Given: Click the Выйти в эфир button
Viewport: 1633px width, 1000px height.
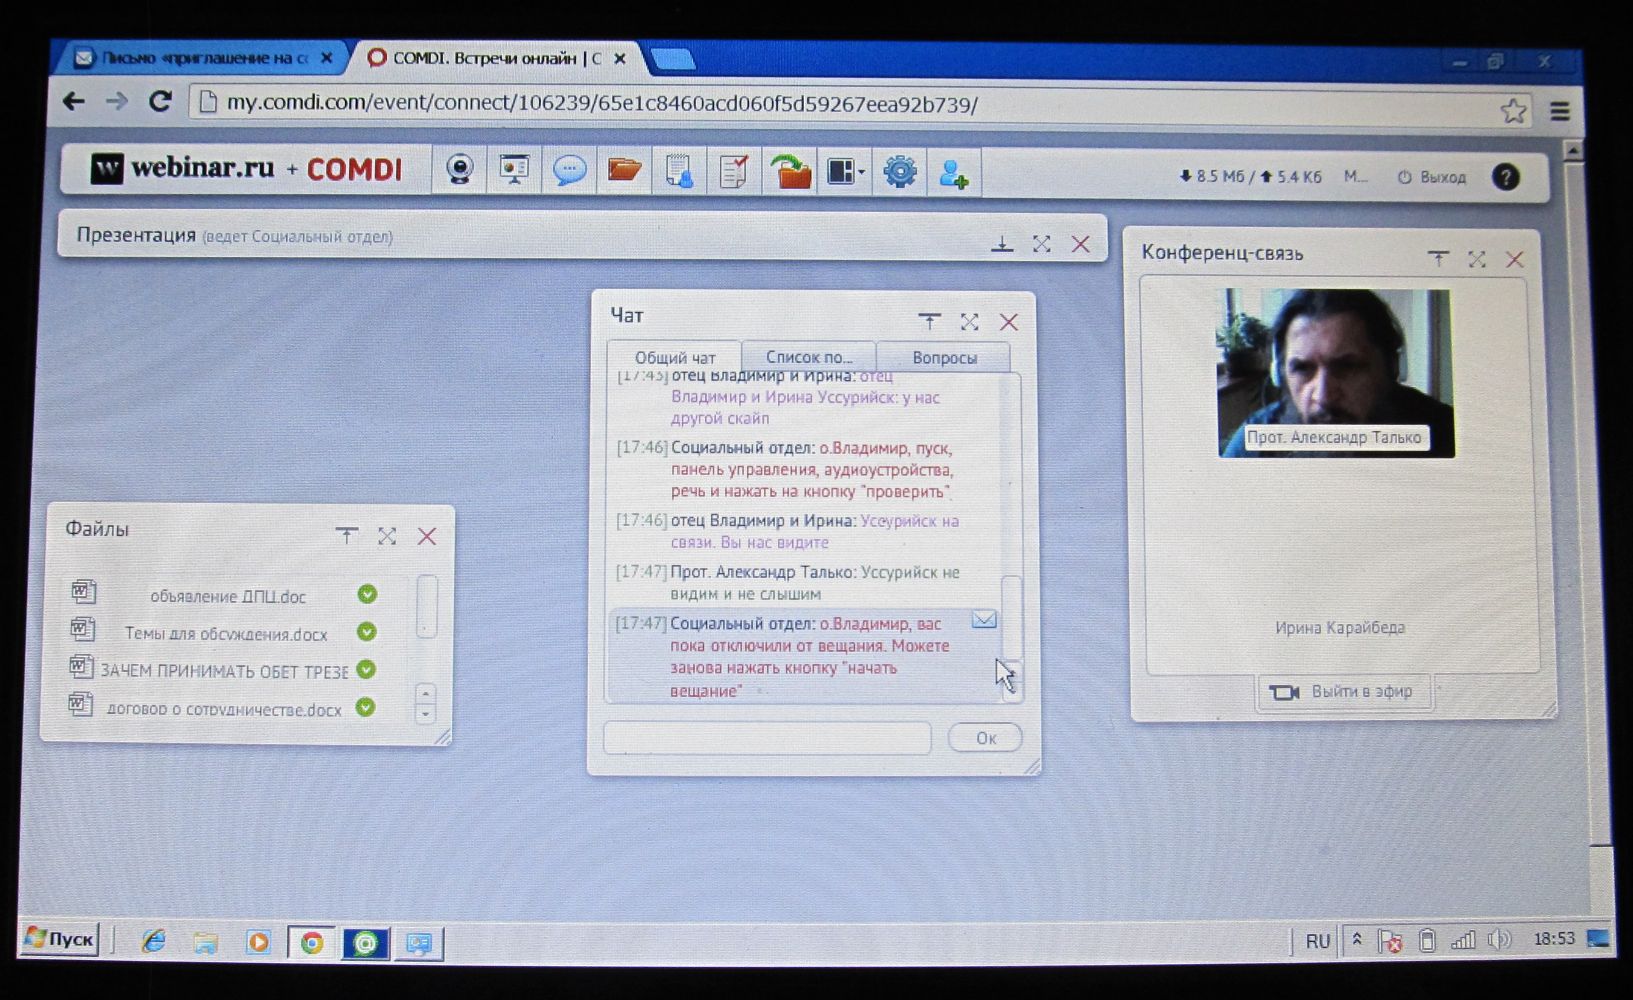Looking at the screenshot, I should pyautogui.click(x=1343, y=692).
